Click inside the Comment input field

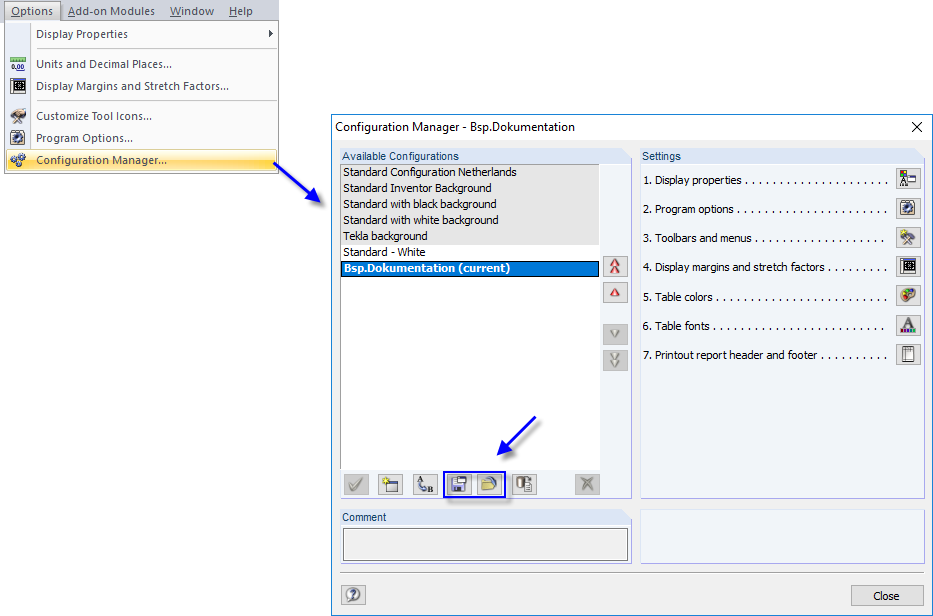pos(485,544)
